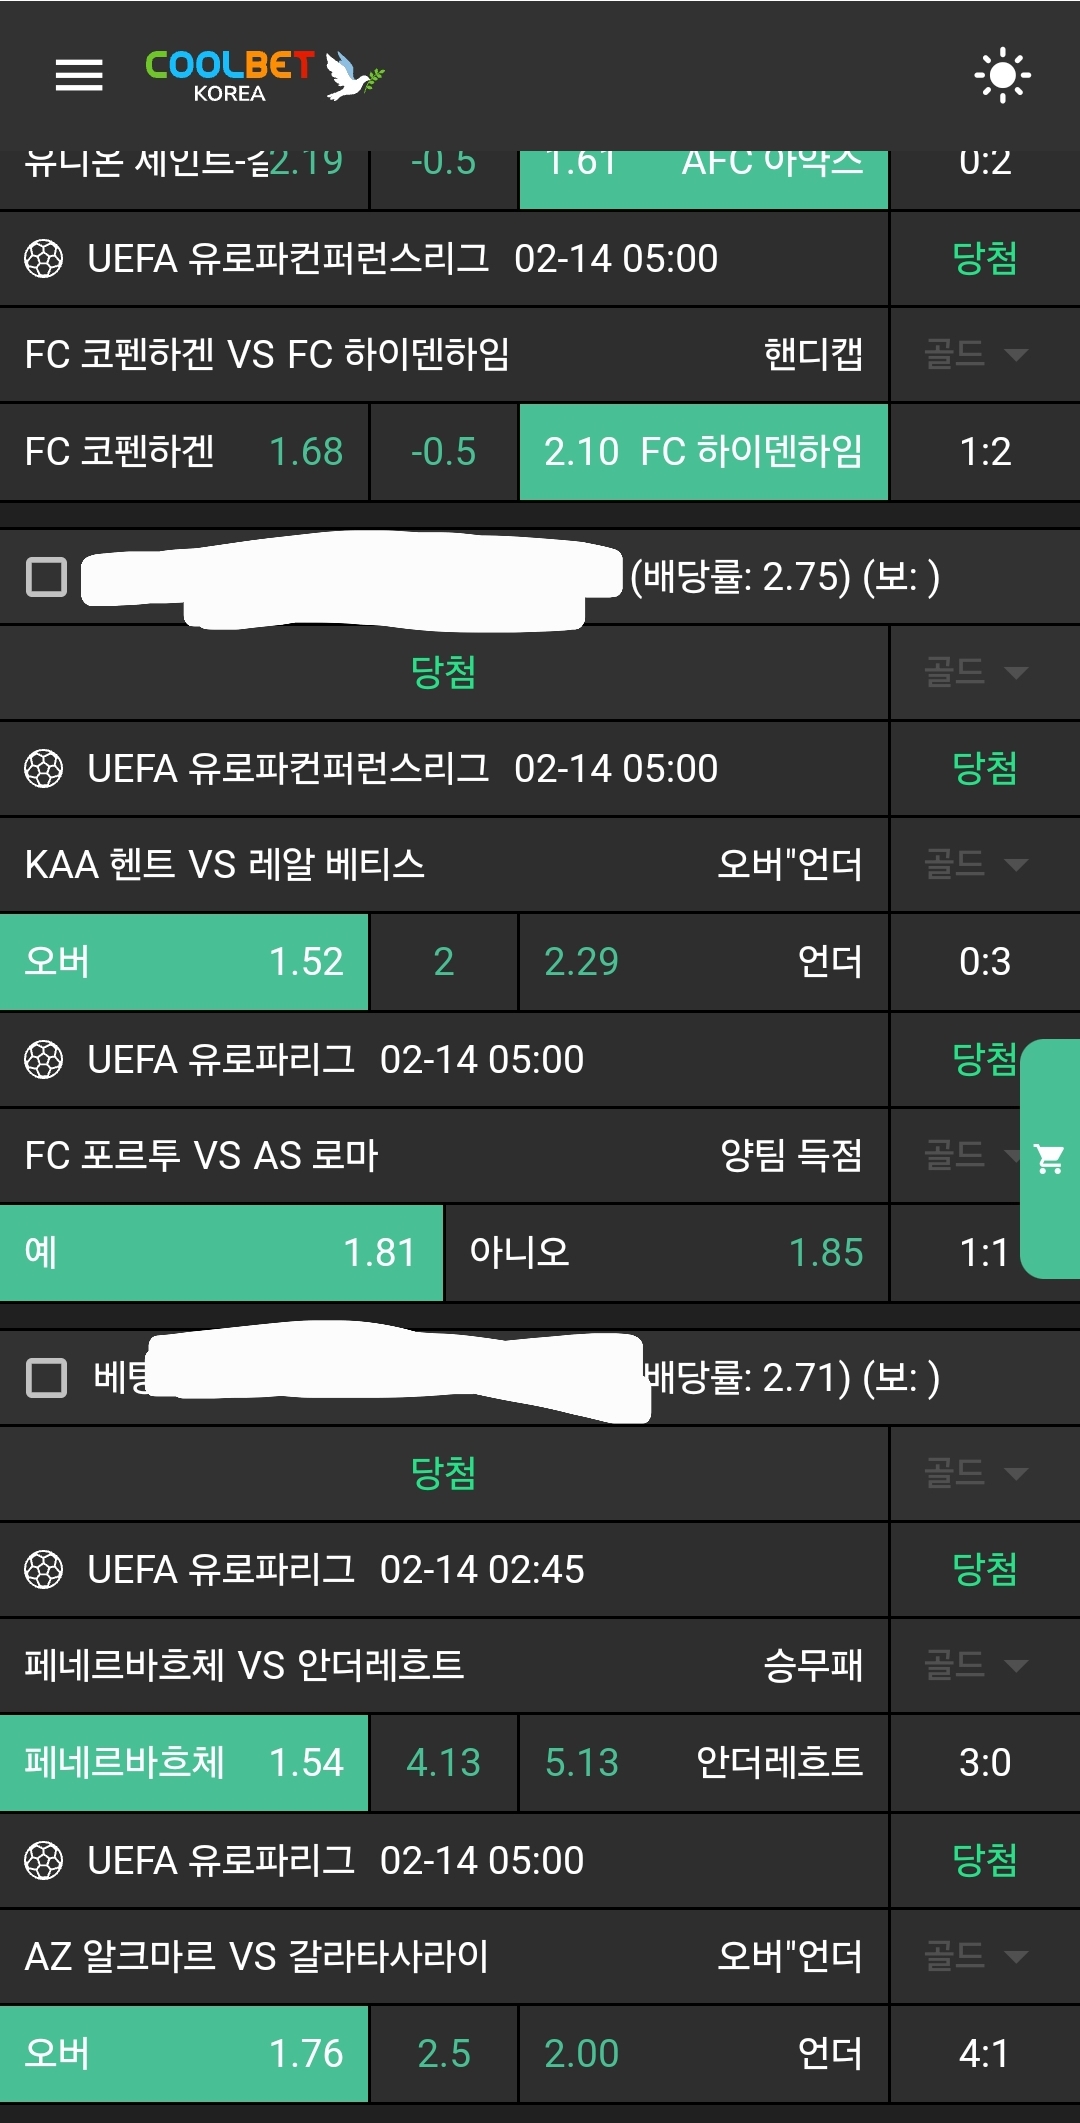Check the box for 2.71 odds bet slip
Image resolution: width=1080 pixels, height=2123 pixels.
46,1377
